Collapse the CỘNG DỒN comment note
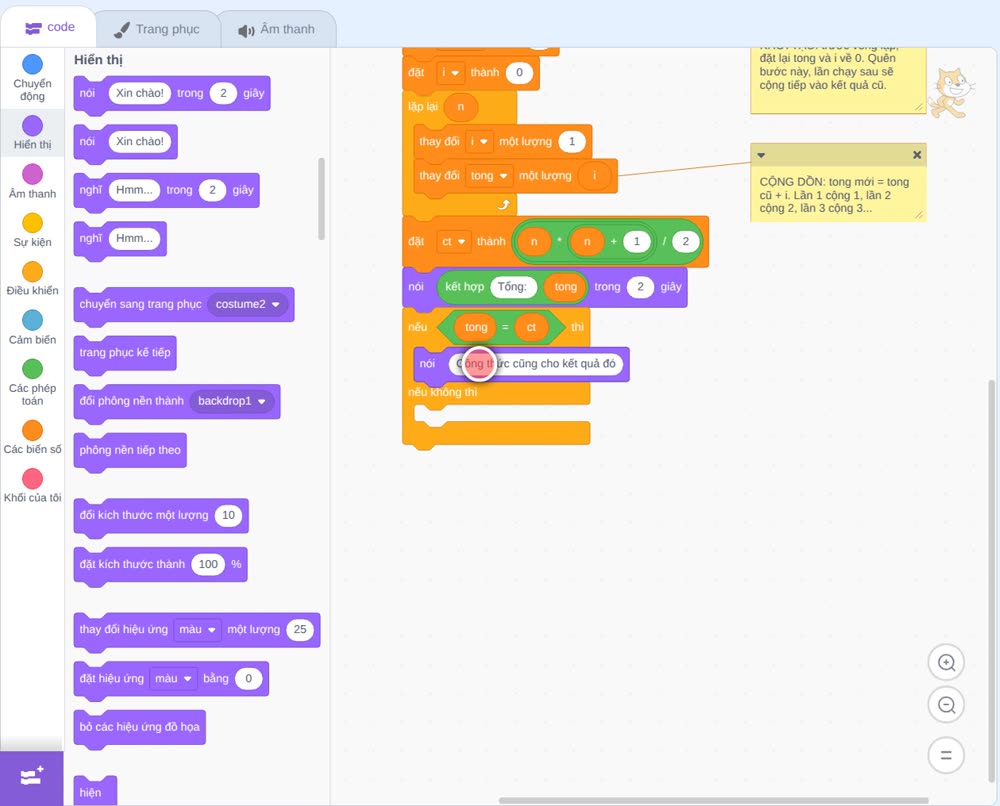This screenshot has height=806, width=1000. (761, 155)
